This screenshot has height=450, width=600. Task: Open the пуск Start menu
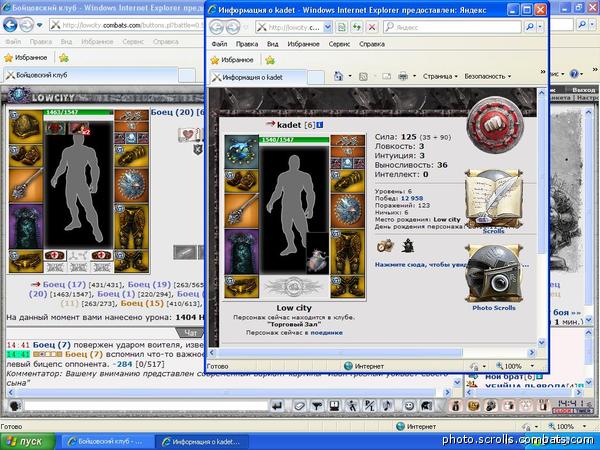tap(28, 442)
